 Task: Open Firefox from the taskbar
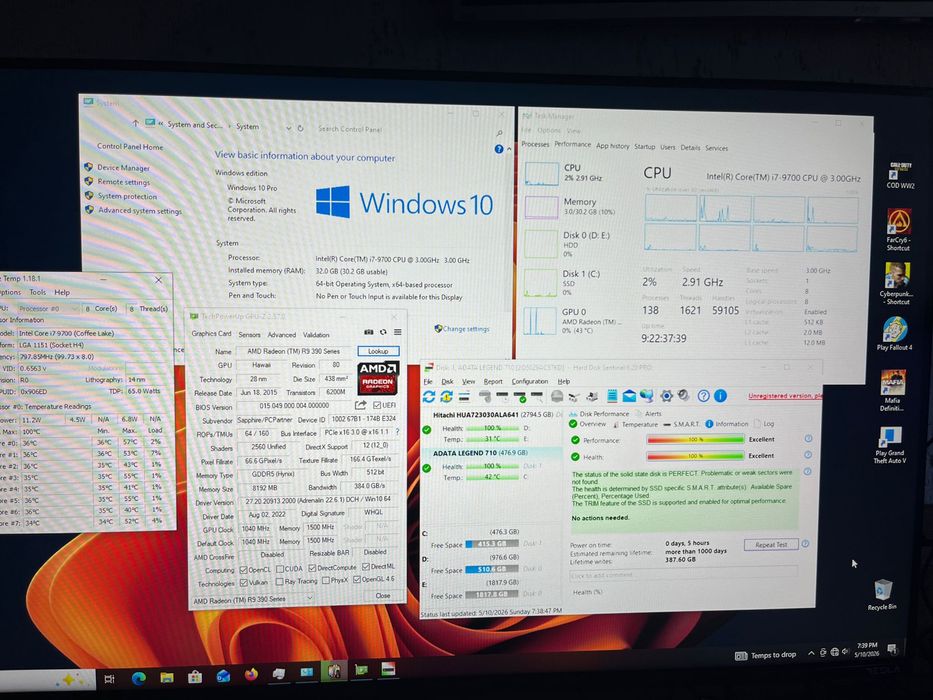pyautogui.click(x=251, y=675)
